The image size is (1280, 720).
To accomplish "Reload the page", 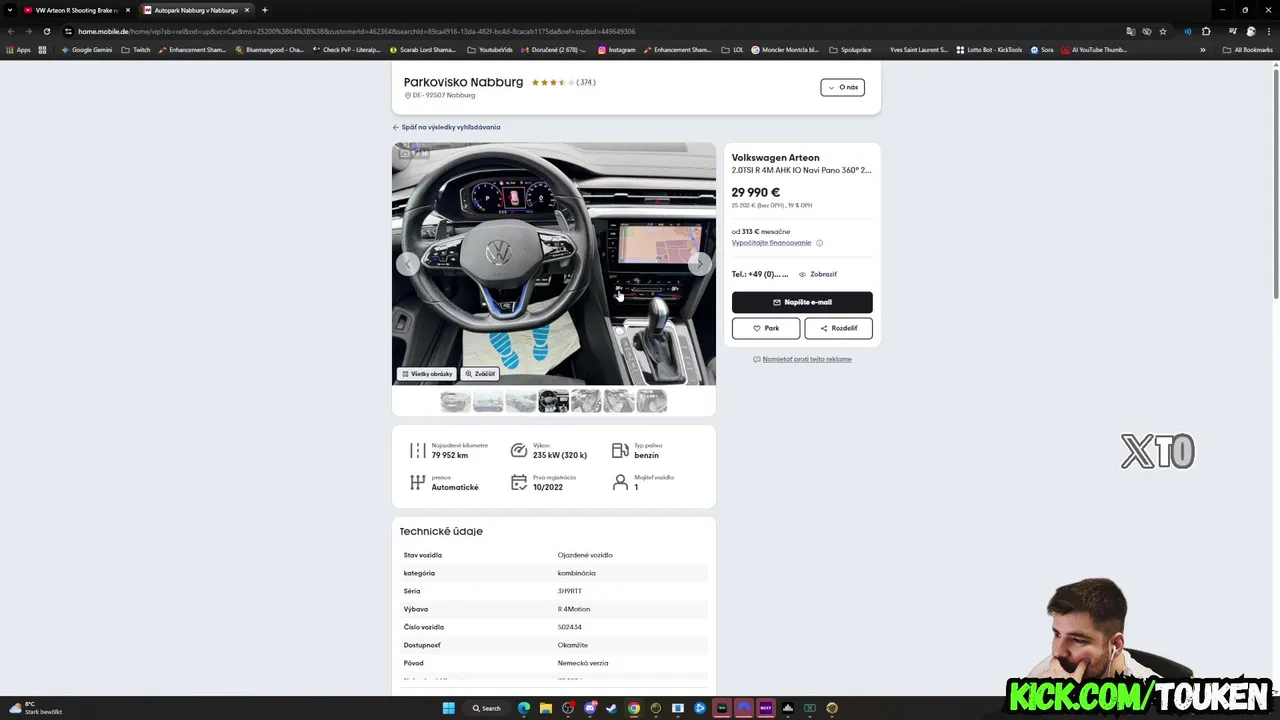I will point(46,31).
